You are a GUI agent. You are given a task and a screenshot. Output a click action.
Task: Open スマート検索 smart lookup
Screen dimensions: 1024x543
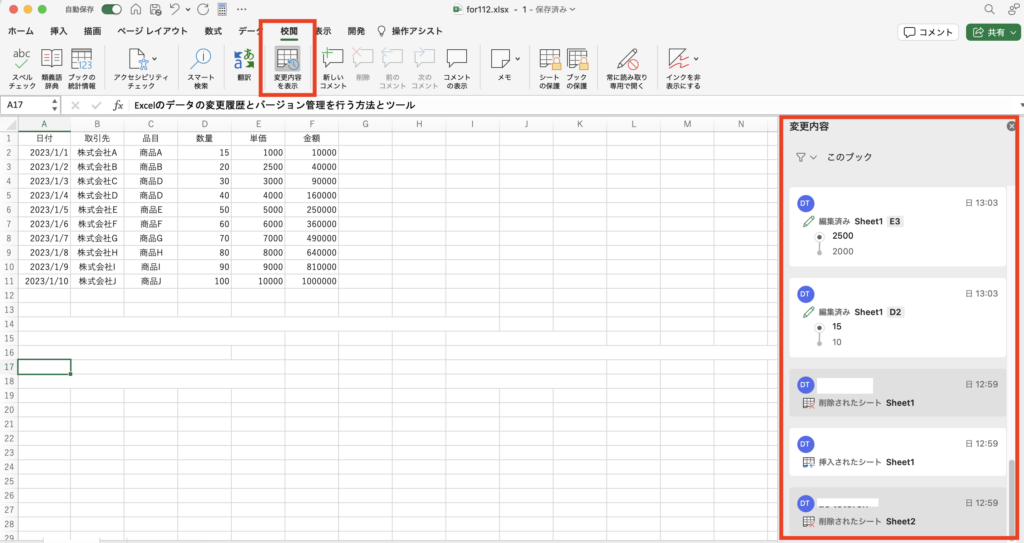click(200, 68)
